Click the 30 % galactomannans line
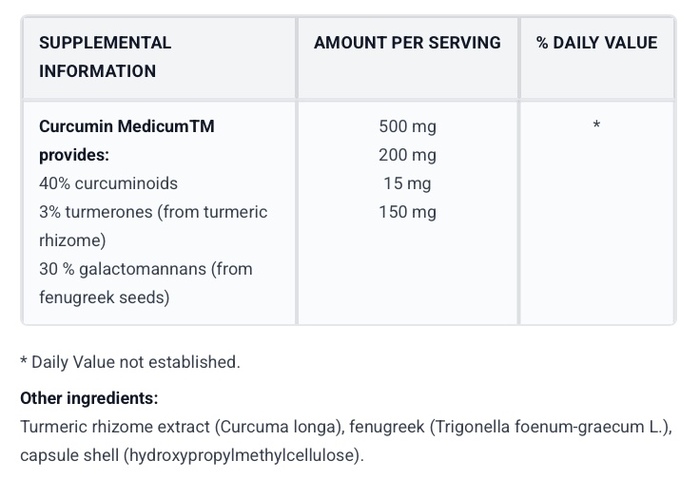 click(146, 269)
